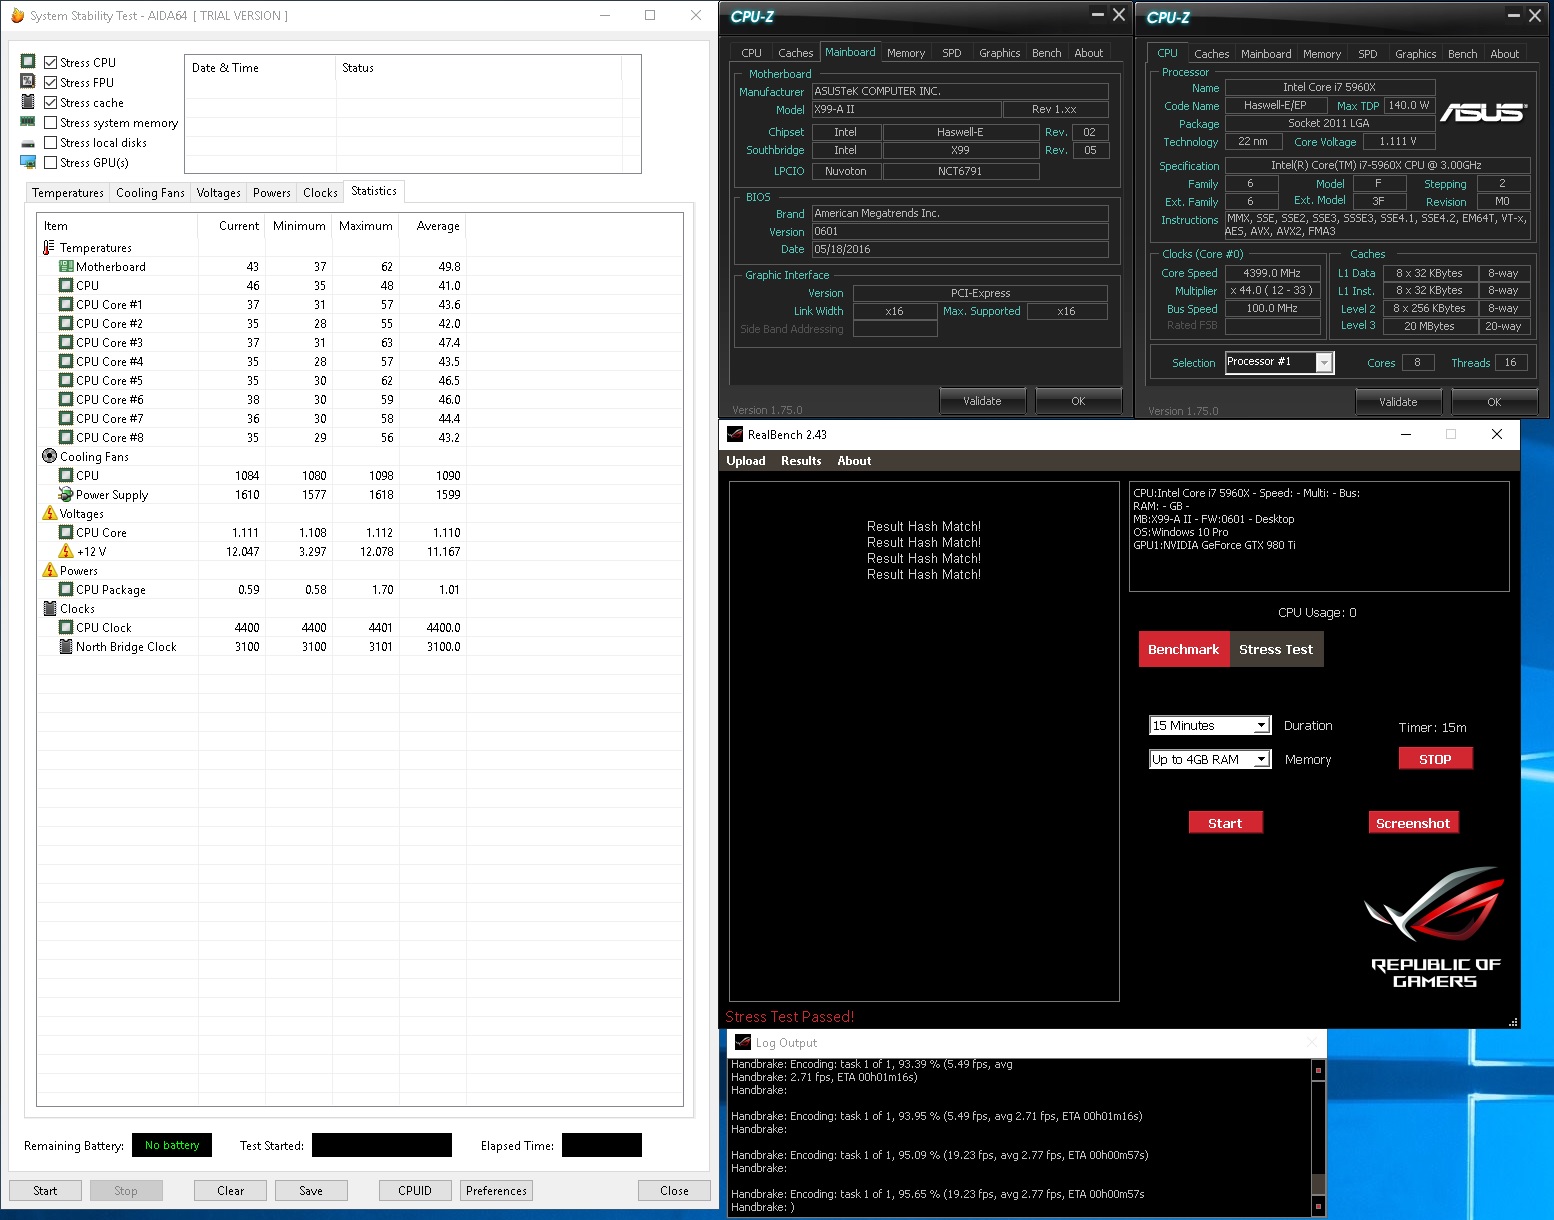Click the Clear button in AIDA64
The width and height of the screenshot is (1554, 1220).
click(x=231, y=1190)
